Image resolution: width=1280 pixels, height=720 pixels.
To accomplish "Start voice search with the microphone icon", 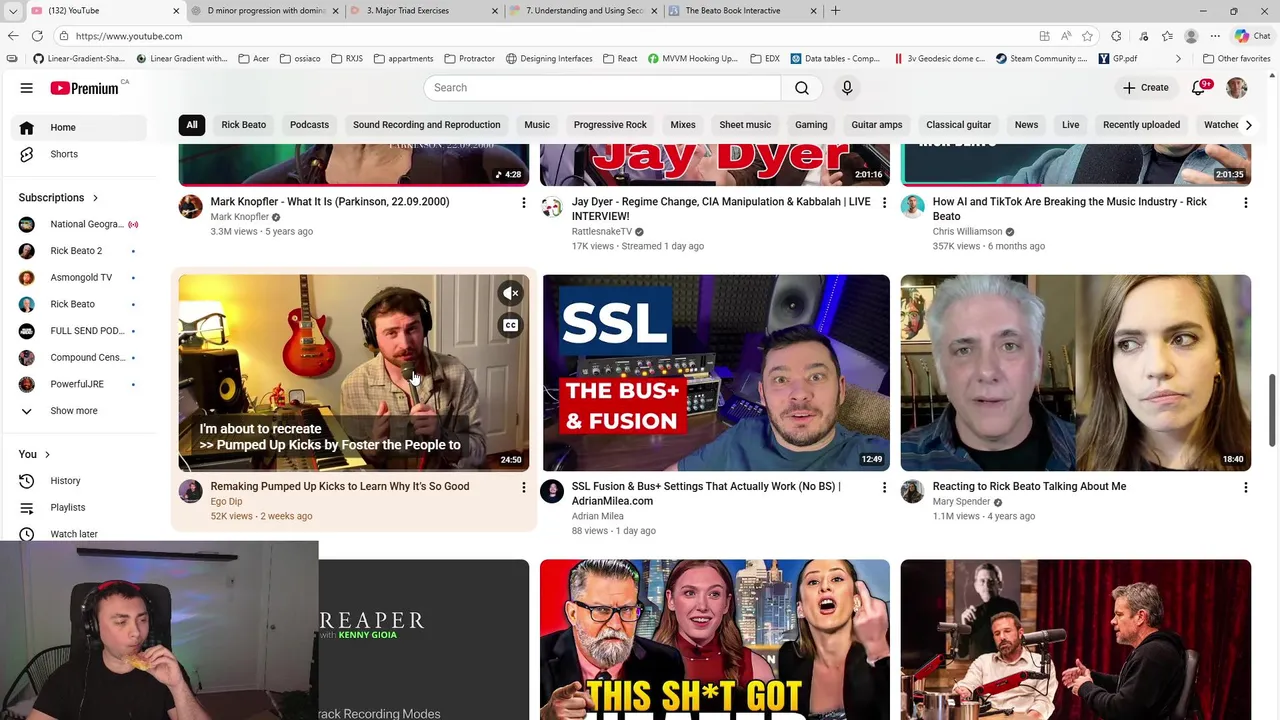I will point(847,88).
